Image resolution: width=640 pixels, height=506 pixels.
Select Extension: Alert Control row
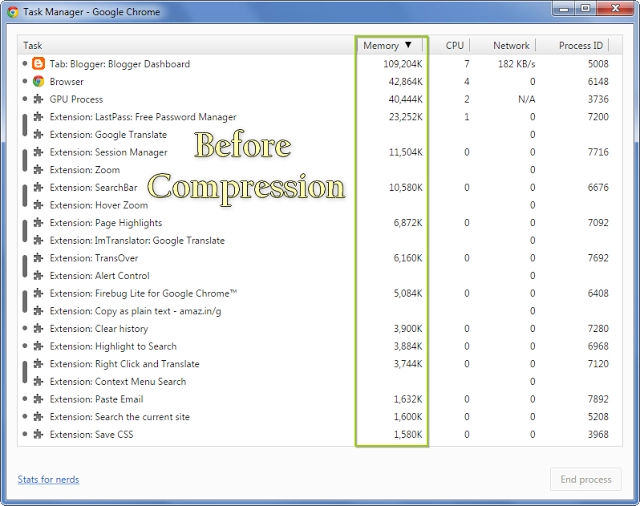tap(320, 275)
